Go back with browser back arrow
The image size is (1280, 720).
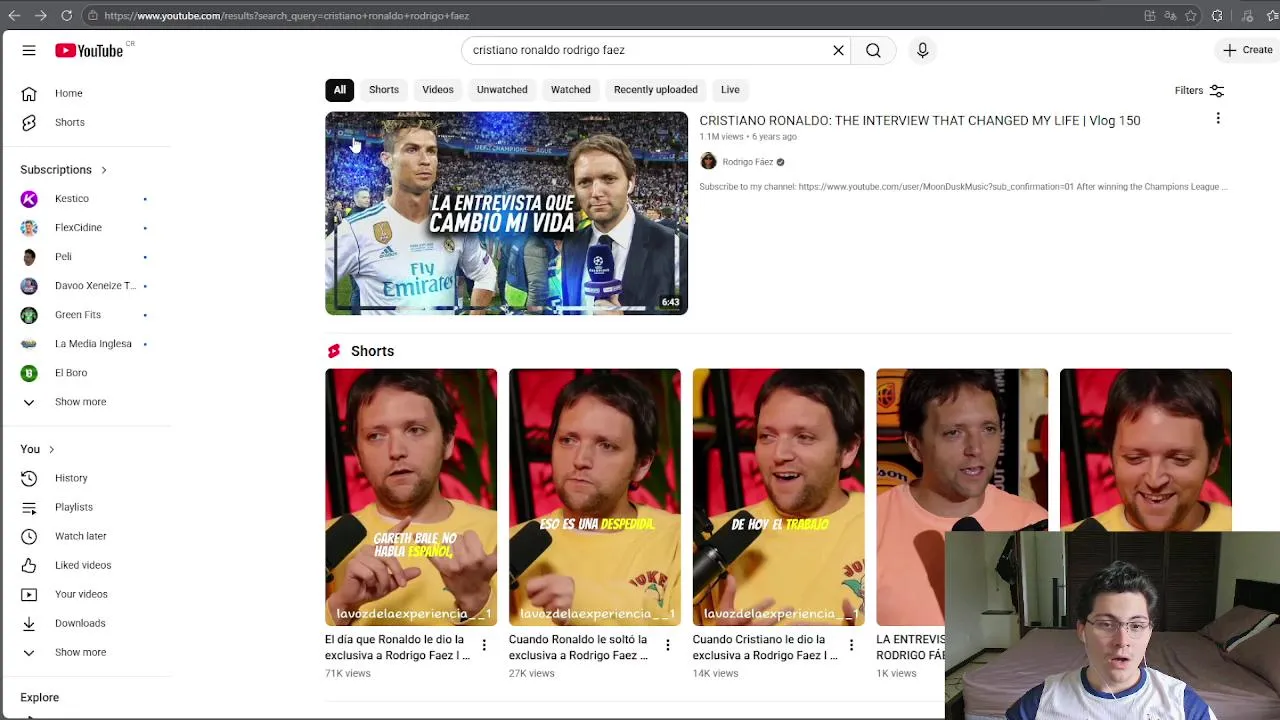click(x=14, y=15)
